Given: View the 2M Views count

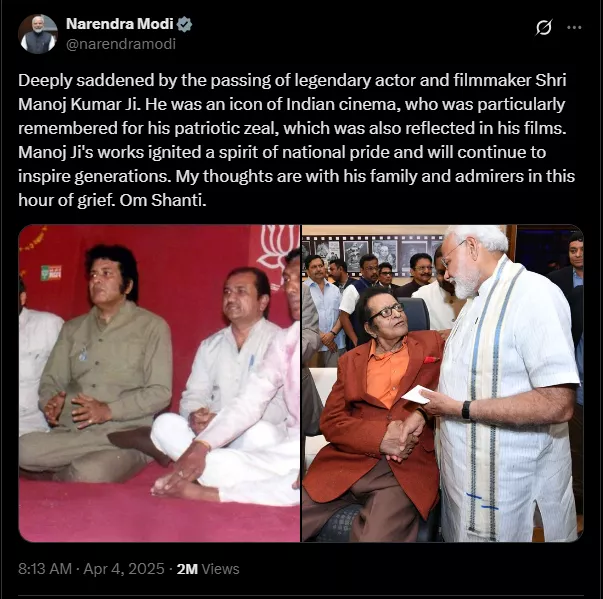Looking at the screenshot, I should click(208, 569).
